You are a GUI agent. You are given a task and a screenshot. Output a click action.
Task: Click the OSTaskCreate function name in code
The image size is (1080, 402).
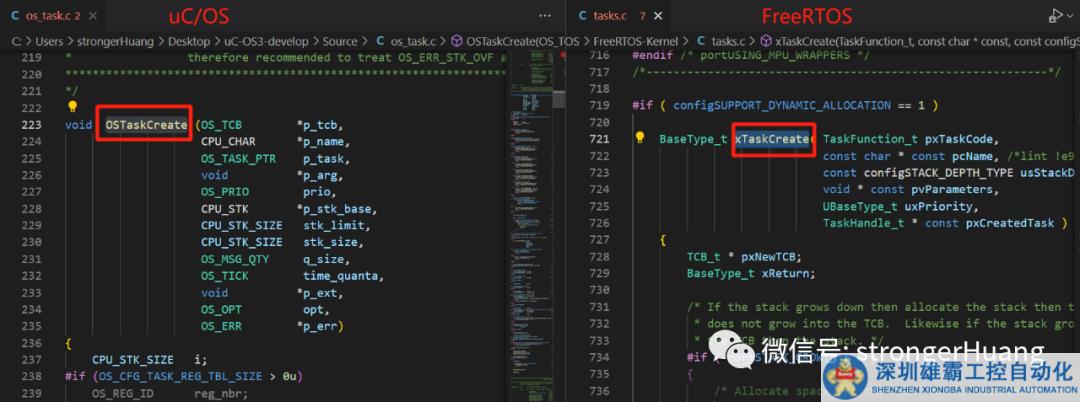click(x=145, y=125)
